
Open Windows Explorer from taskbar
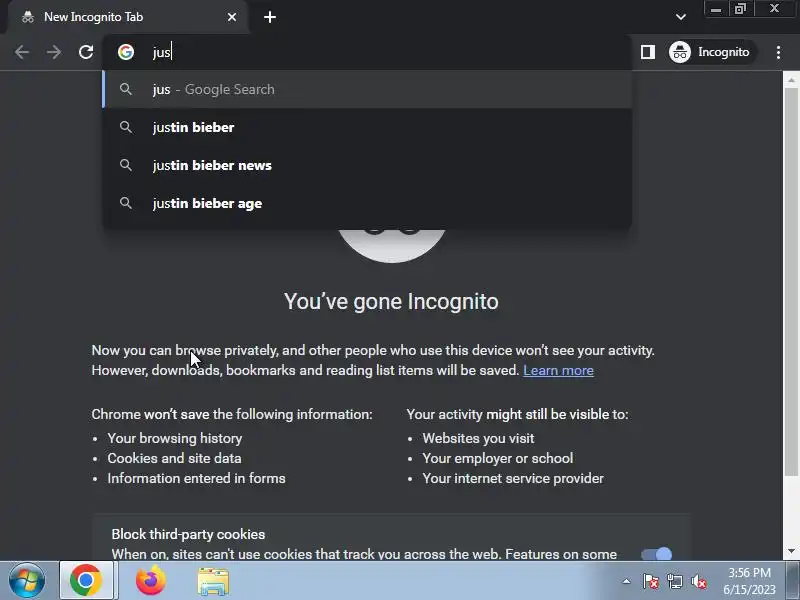click(213, 581)
